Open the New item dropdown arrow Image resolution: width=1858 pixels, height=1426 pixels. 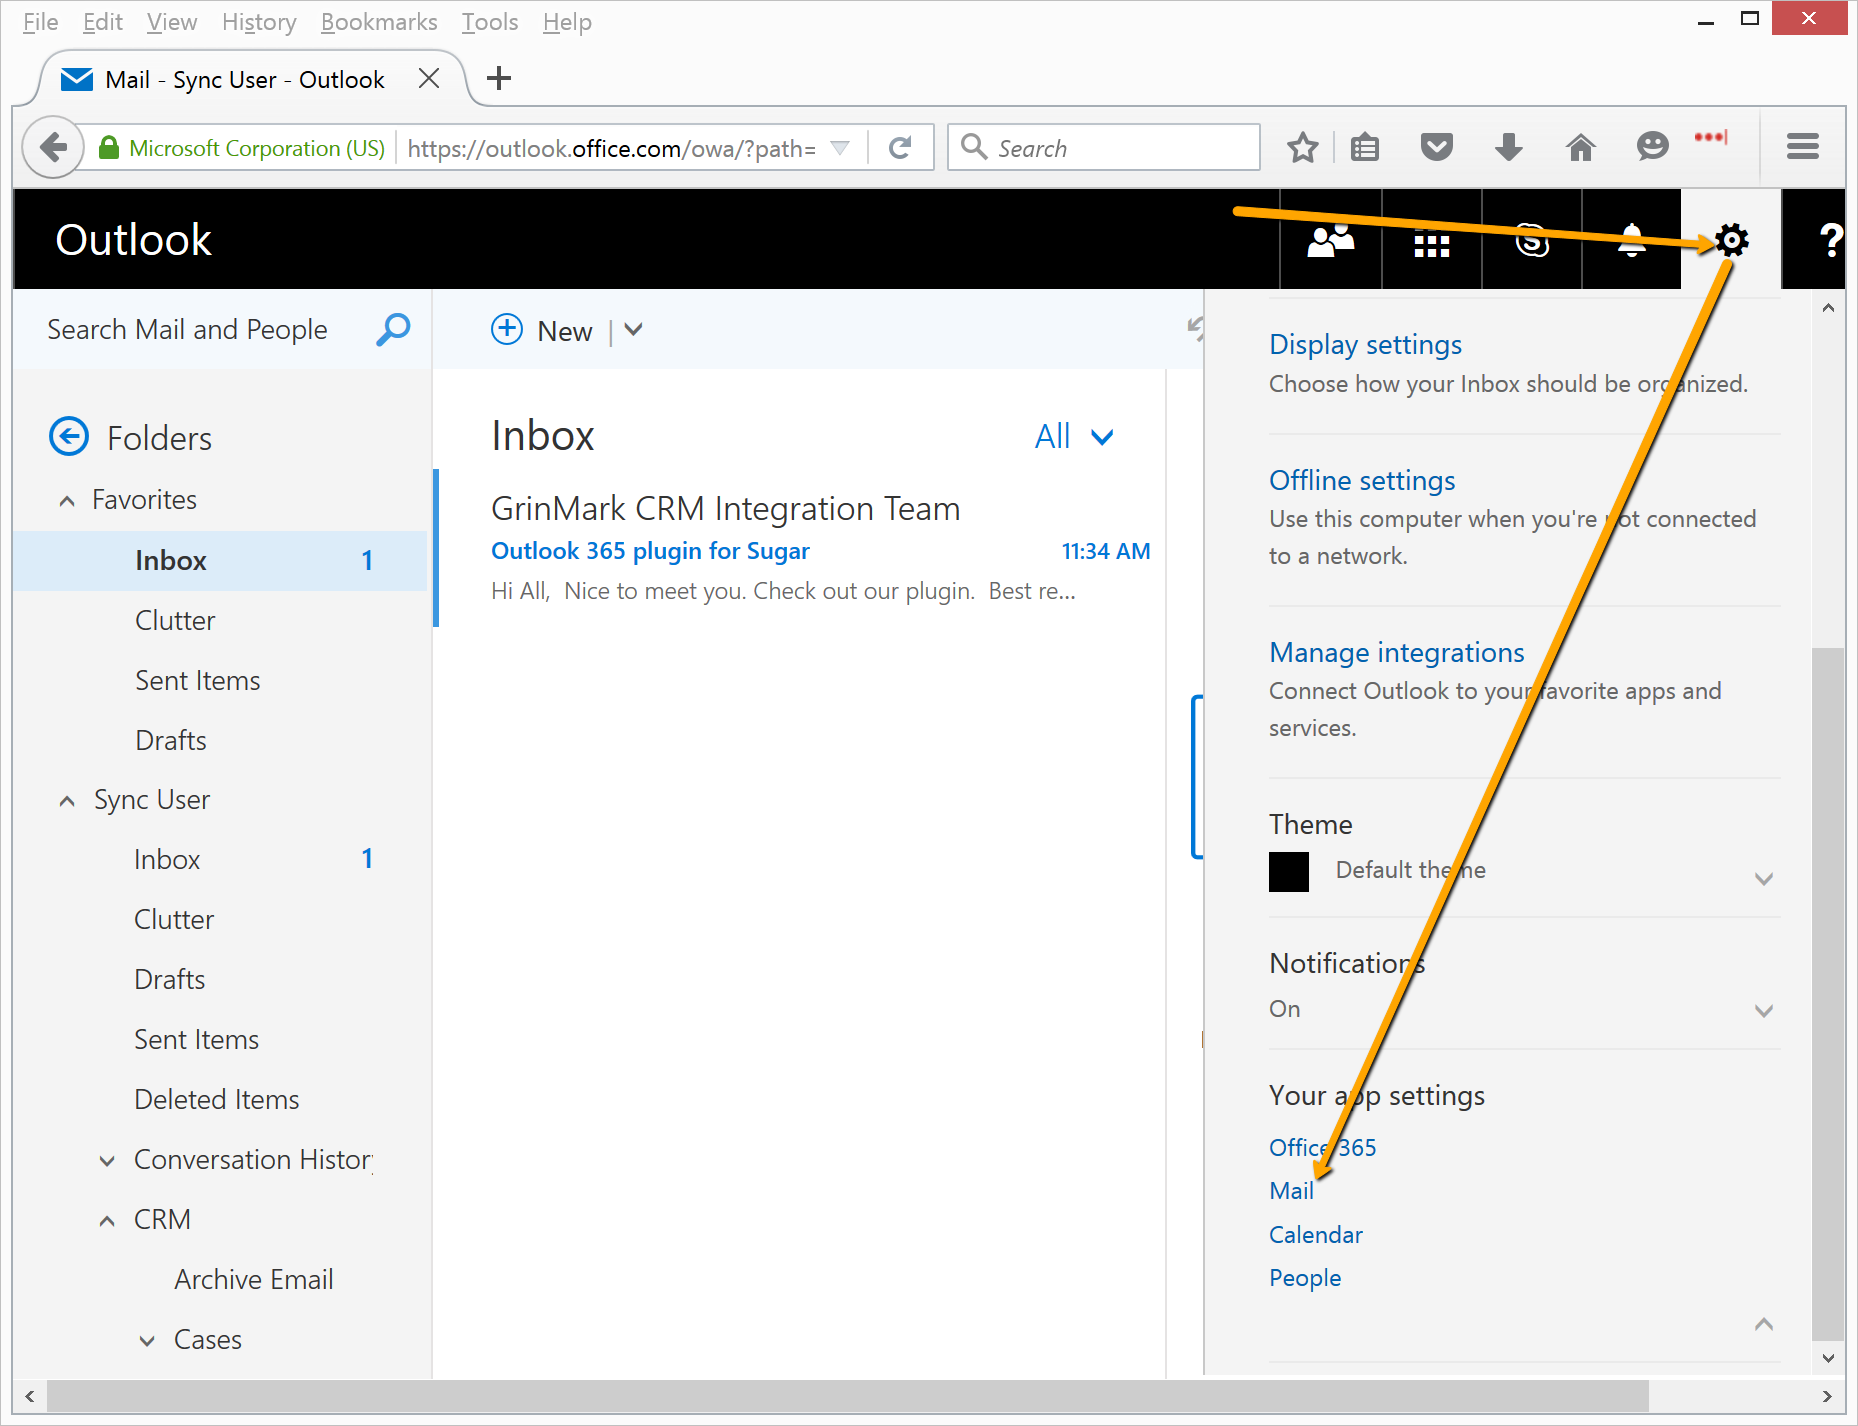[633, 329]
